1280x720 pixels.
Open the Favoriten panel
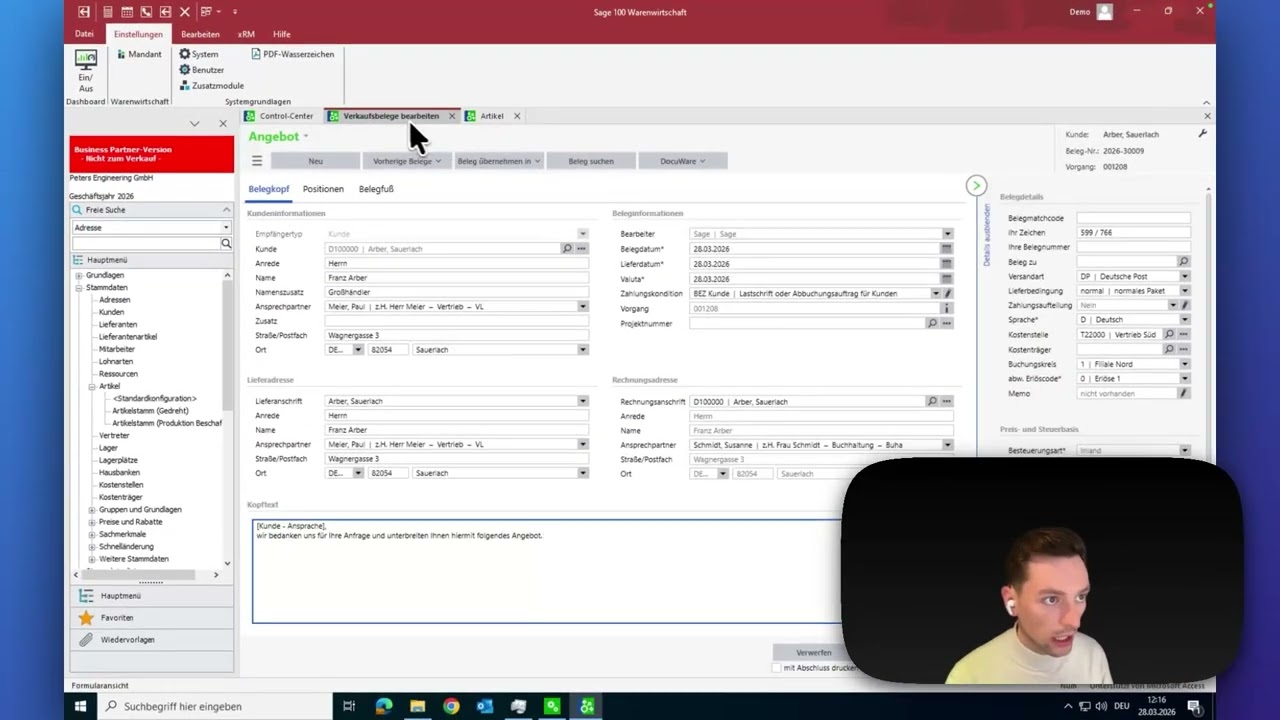click(151, 618)
